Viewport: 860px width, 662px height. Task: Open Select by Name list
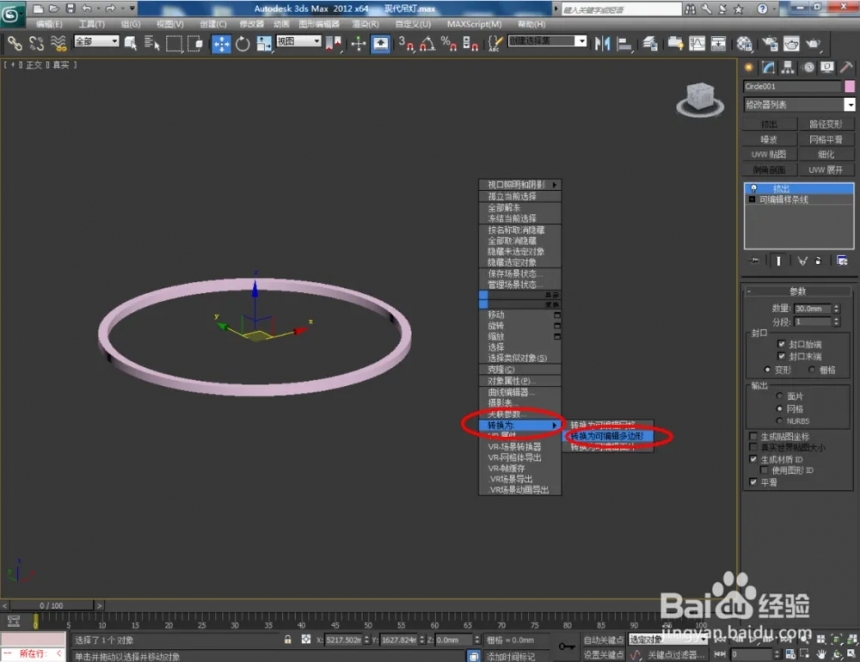point(151,43)
